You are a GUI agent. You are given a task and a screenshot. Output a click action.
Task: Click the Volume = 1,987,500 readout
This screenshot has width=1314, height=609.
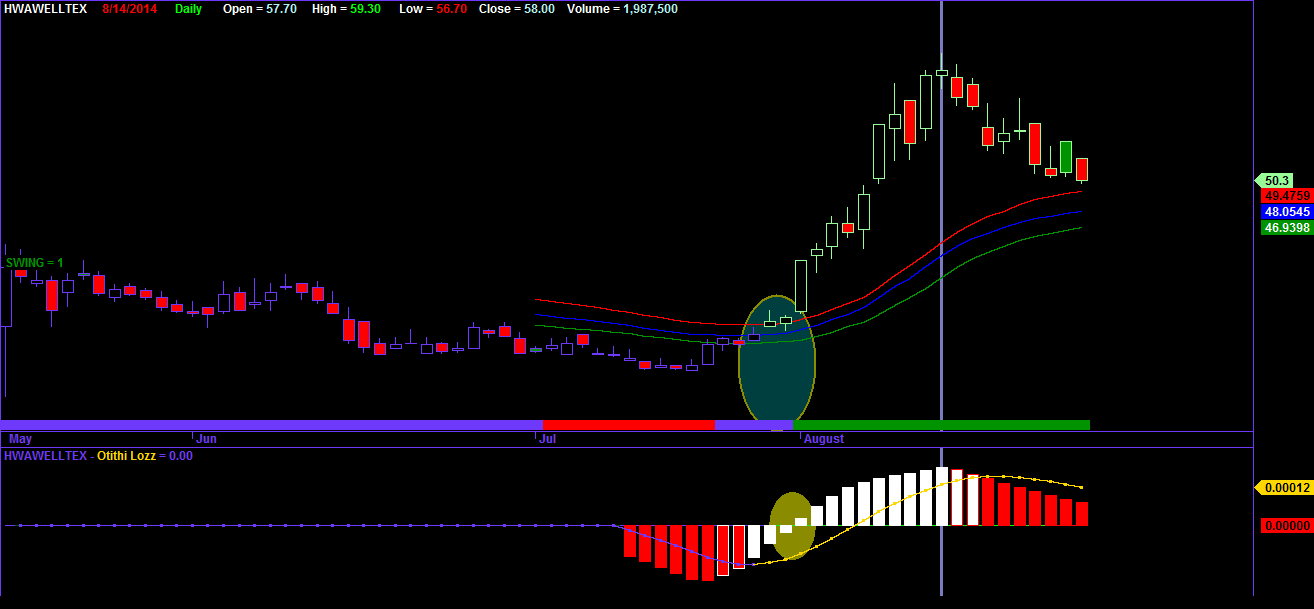coord(624,9)
